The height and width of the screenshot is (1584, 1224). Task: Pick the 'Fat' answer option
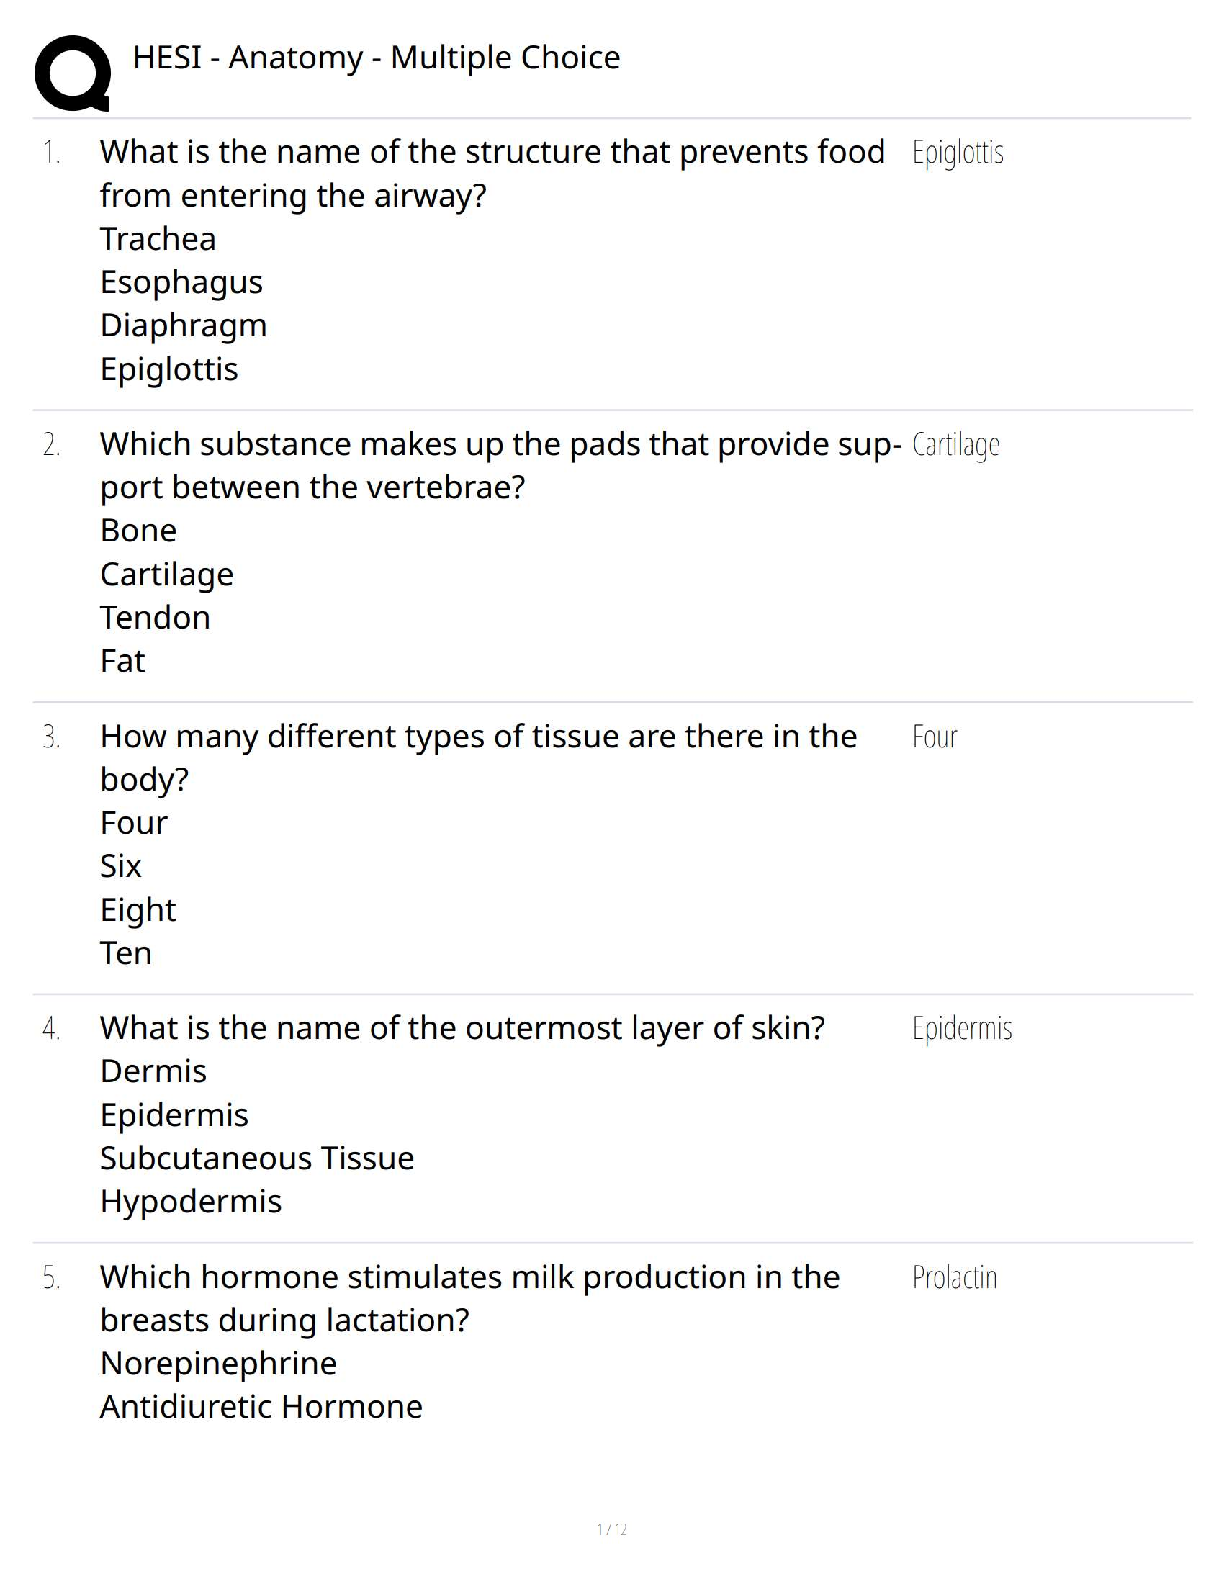pos(123,661)
